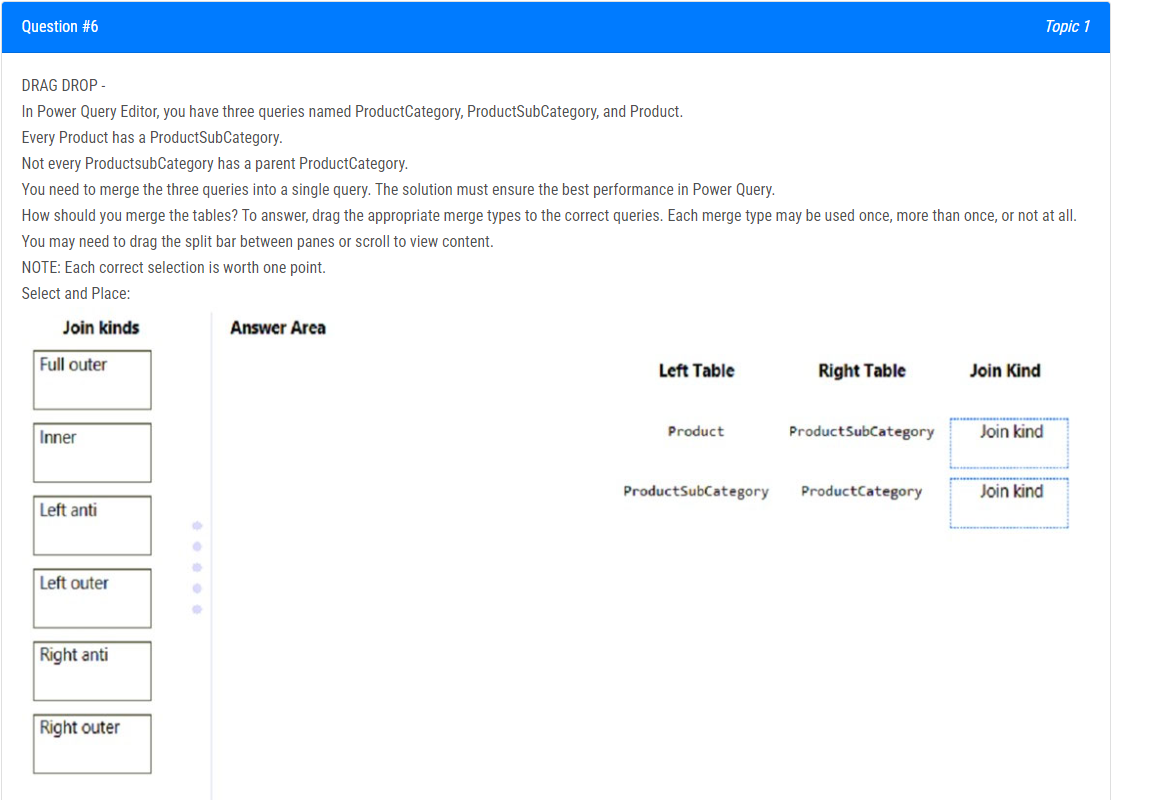Select the Inner join kind box
Image resolution: width=1149 pixels, height=800 pixels.
tap(92, 452)
